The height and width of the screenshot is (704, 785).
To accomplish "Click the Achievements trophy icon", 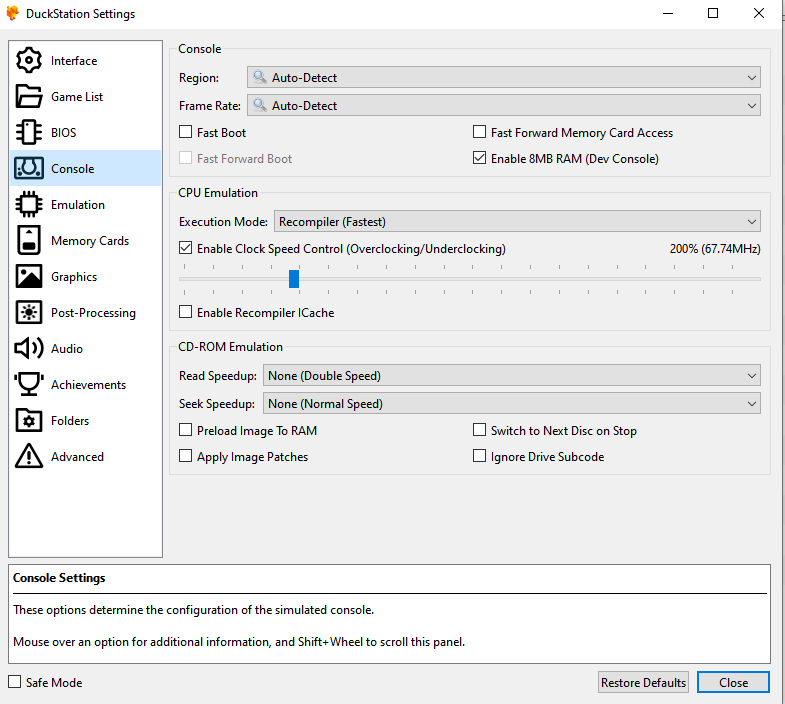I will [x=29, y=385].
